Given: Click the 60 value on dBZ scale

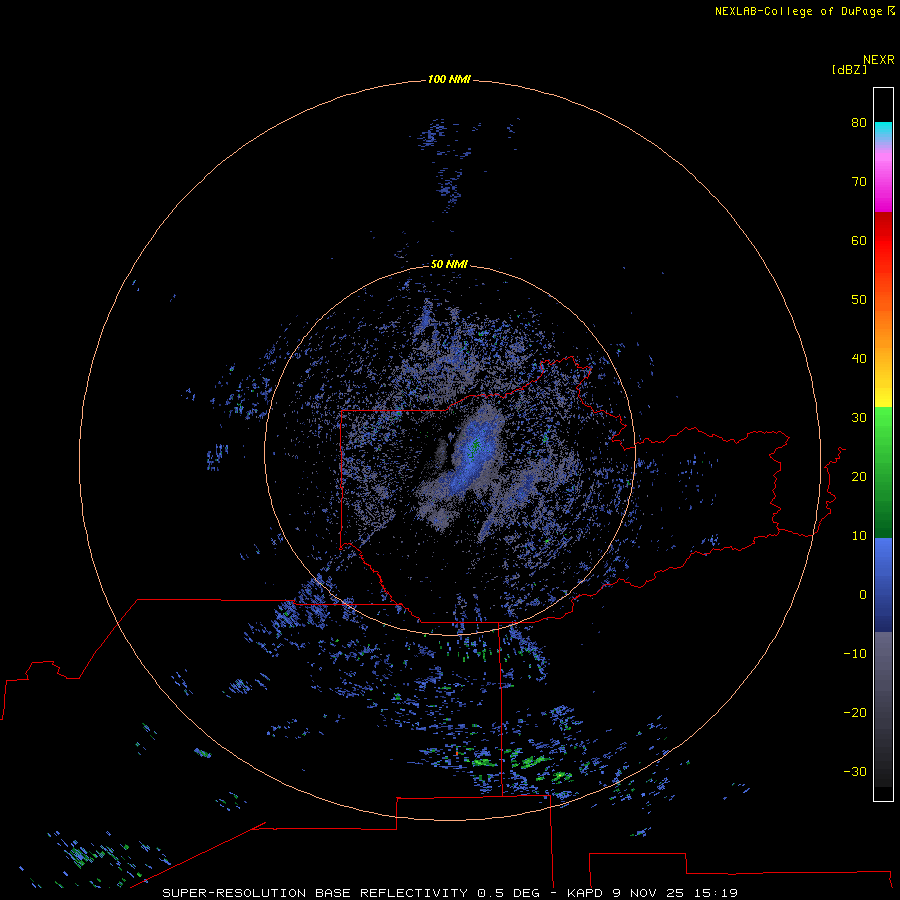Looking at the screenshot, I should coord(859,240).
